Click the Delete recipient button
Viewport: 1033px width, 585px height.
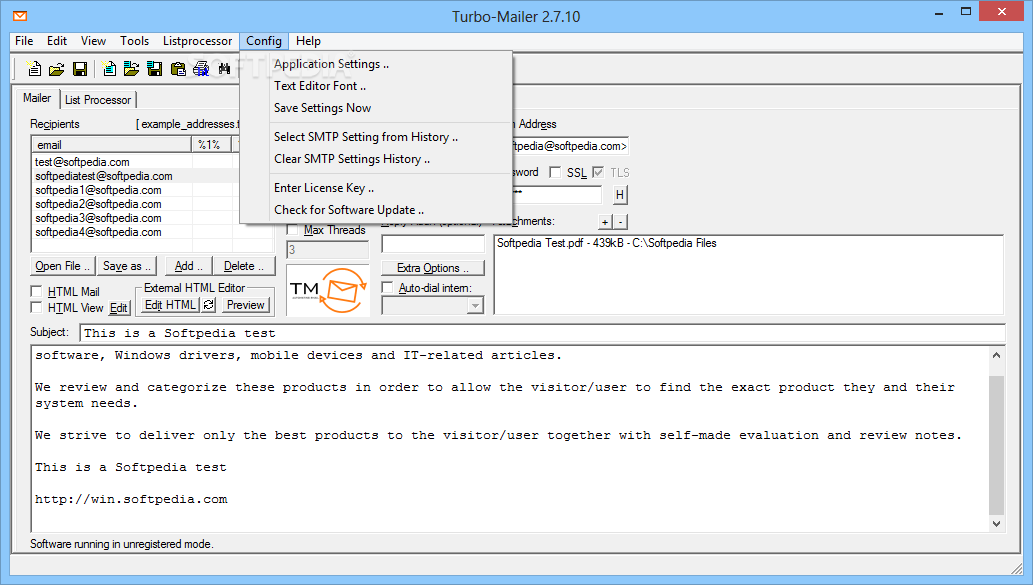point(244,266)
